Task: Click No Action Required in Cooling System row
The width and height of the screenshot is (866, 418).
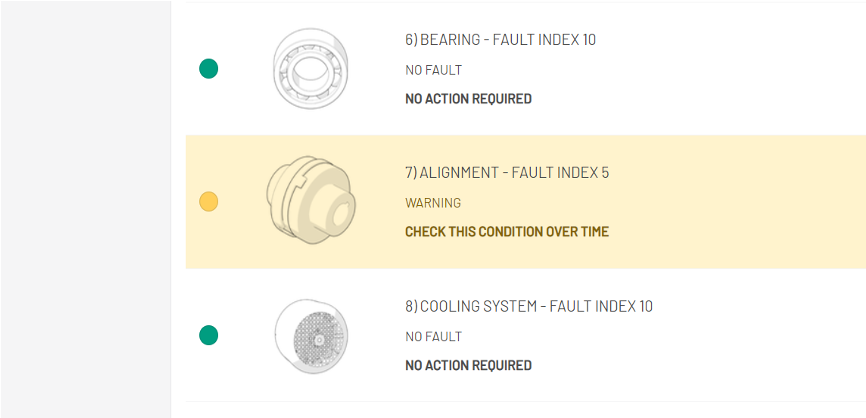Action: pyautogui.click(x=468, y=365)
